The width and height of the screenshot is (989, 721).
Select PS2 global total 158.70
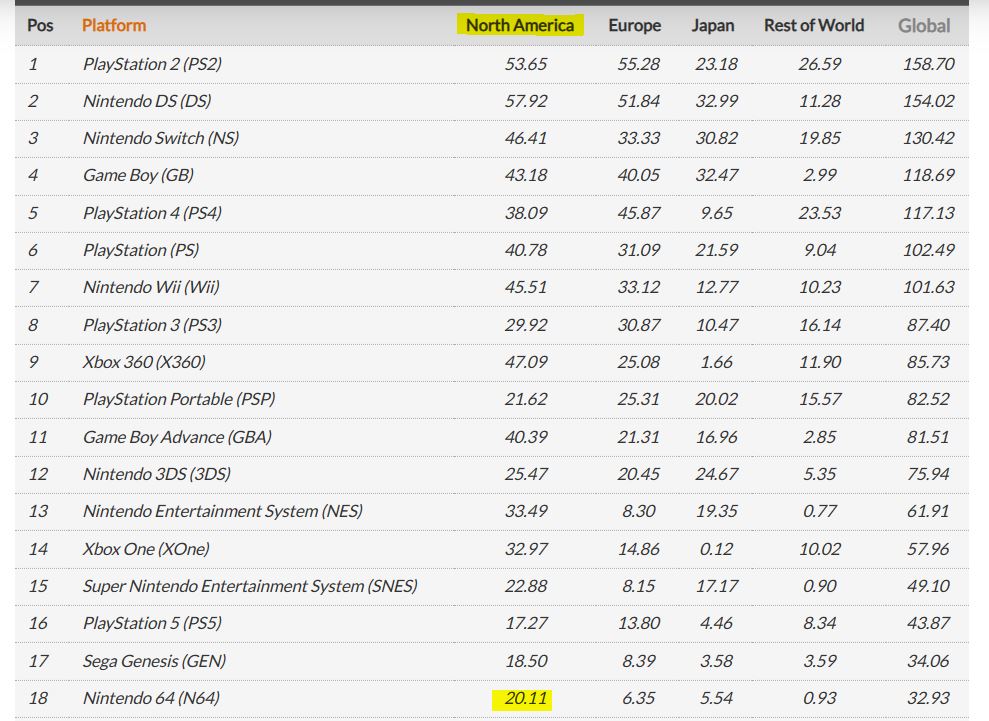coord(928,64)
